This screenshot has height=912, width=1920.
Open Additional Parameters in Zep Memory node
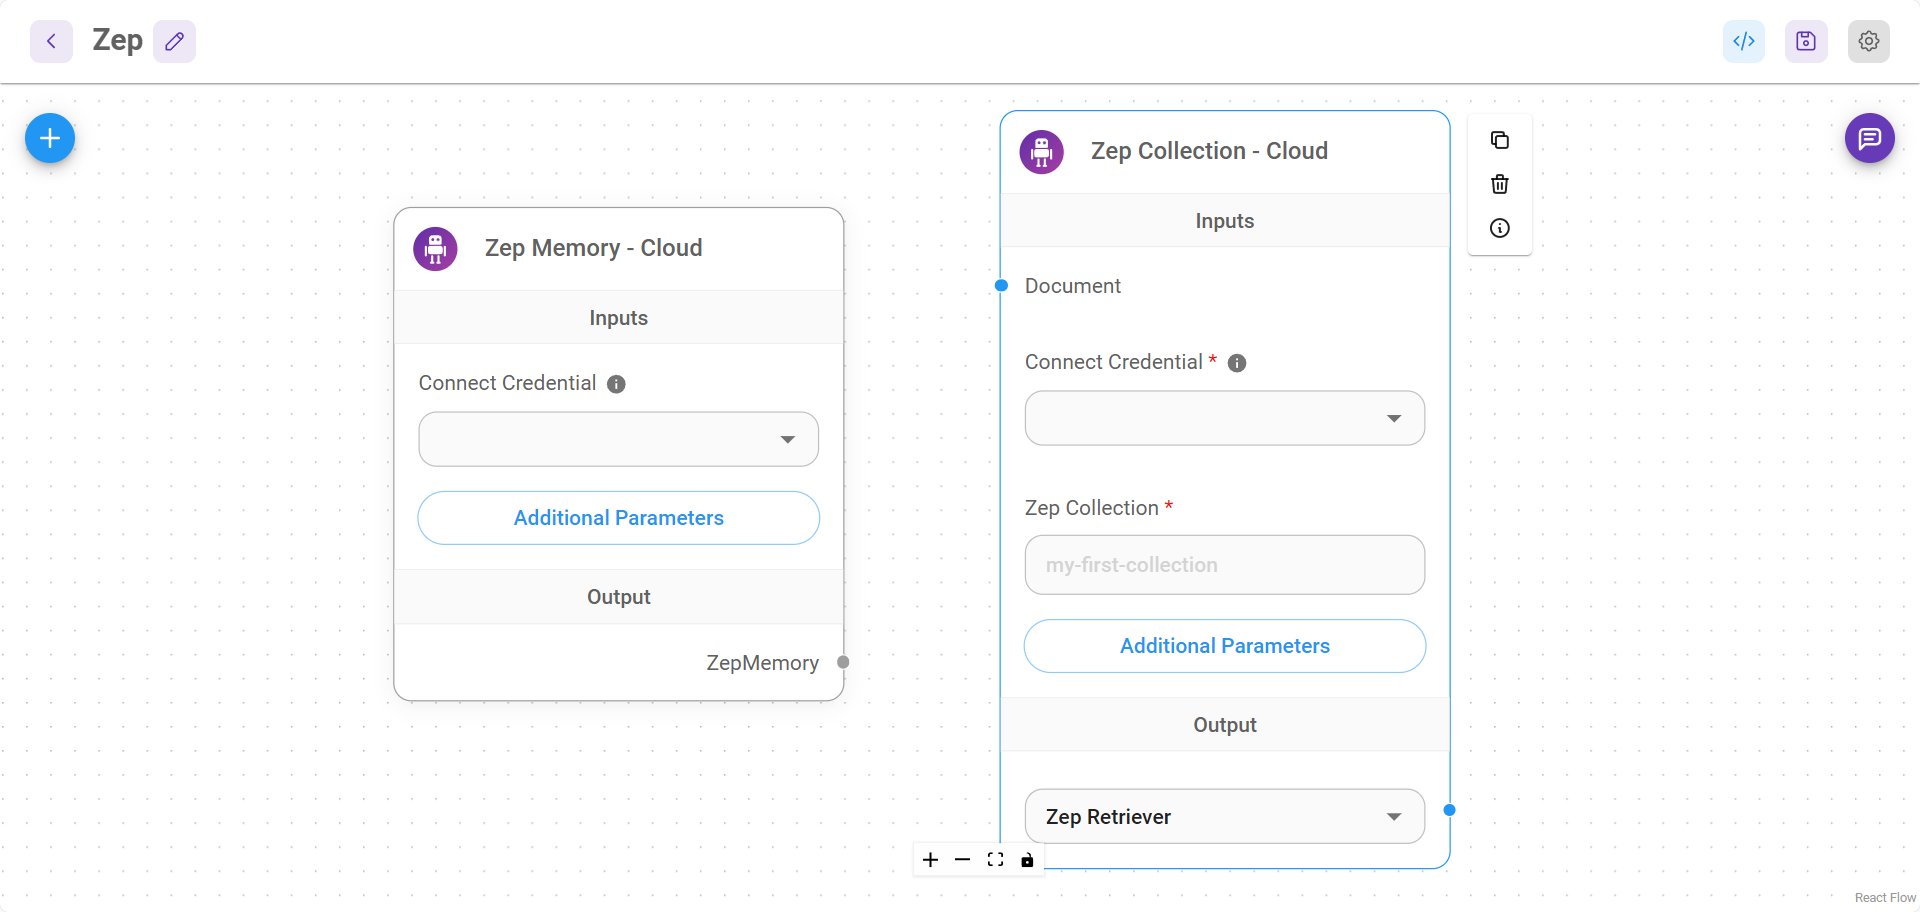618,518
